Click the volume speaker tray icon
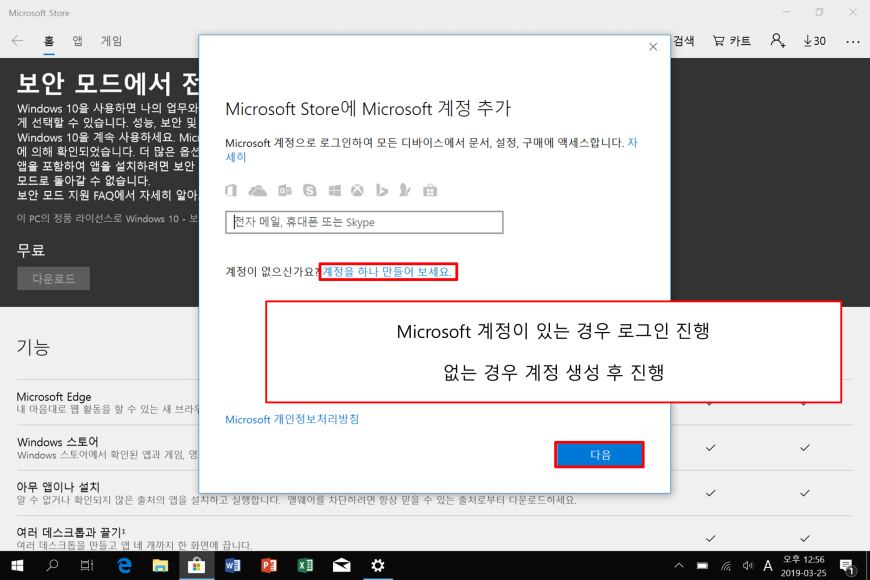Screen dimensions: 870x580 pyautogui.click(x=748, y=566)
